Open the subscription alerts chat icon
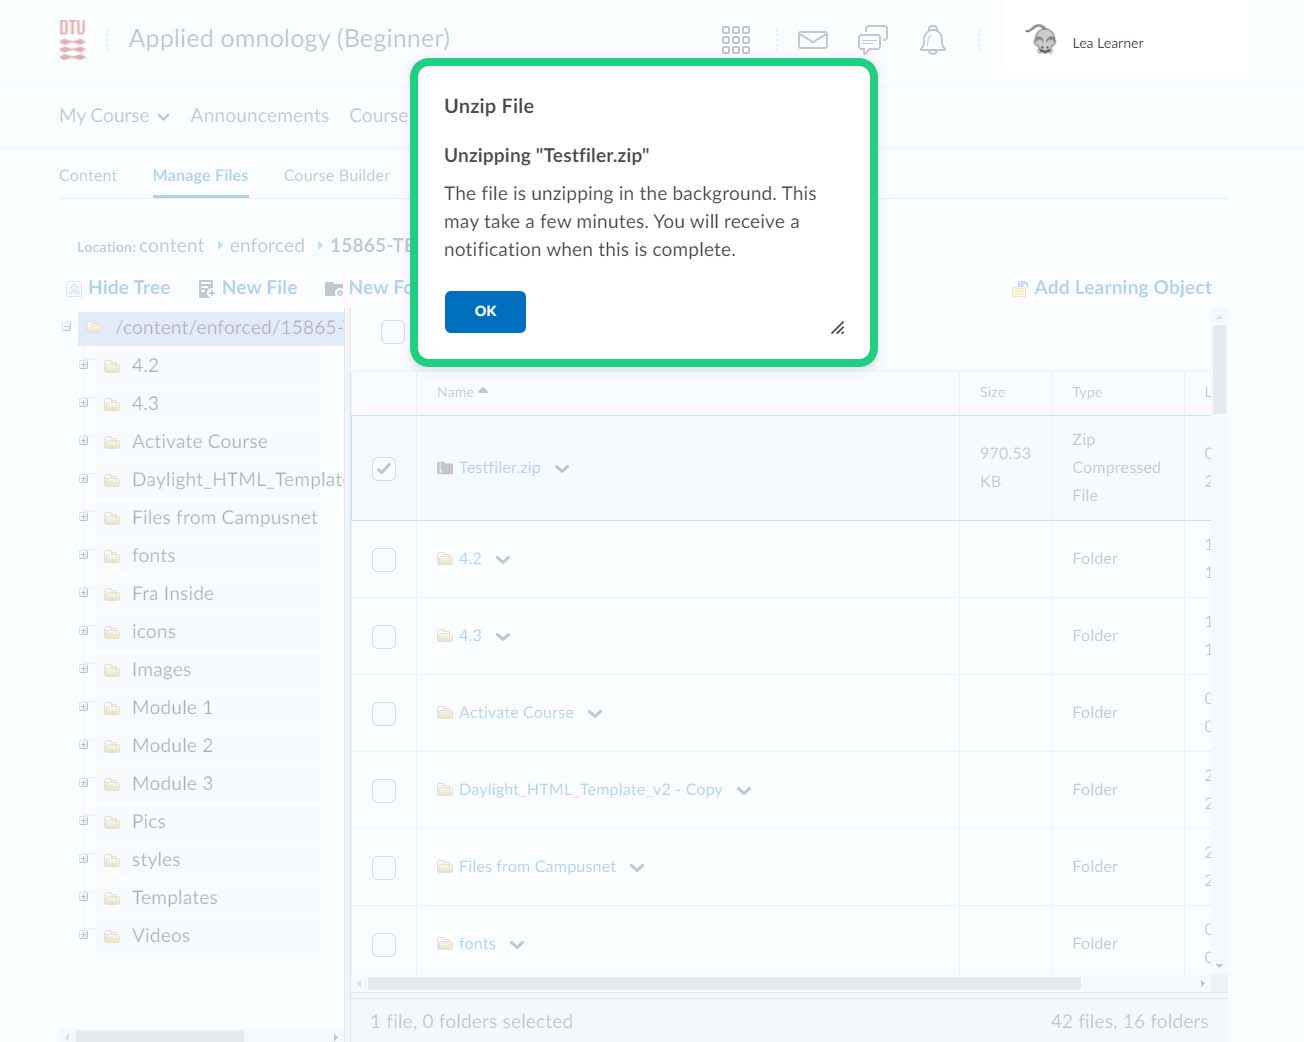This screenshot has width=1304, height=1042. 872,40
